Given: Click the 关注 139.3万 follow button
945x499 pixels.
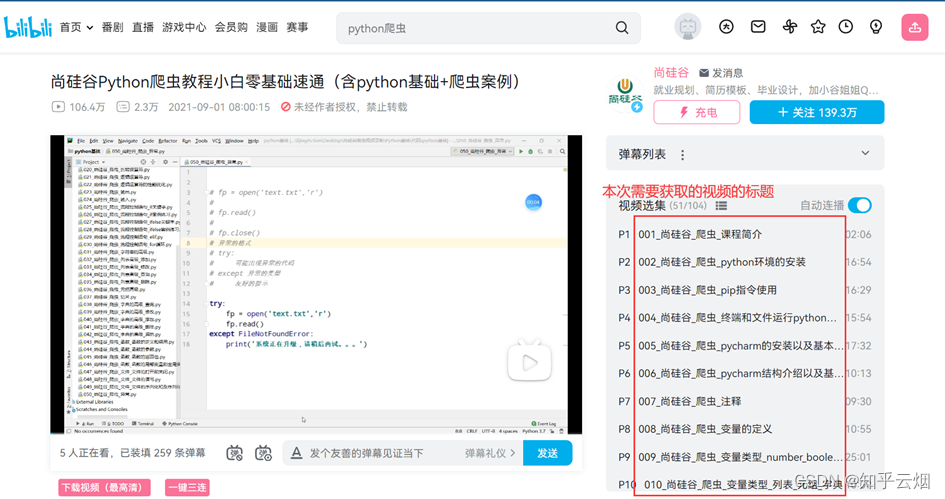Looking at the screenshot, I should click(x=817, y=112).
